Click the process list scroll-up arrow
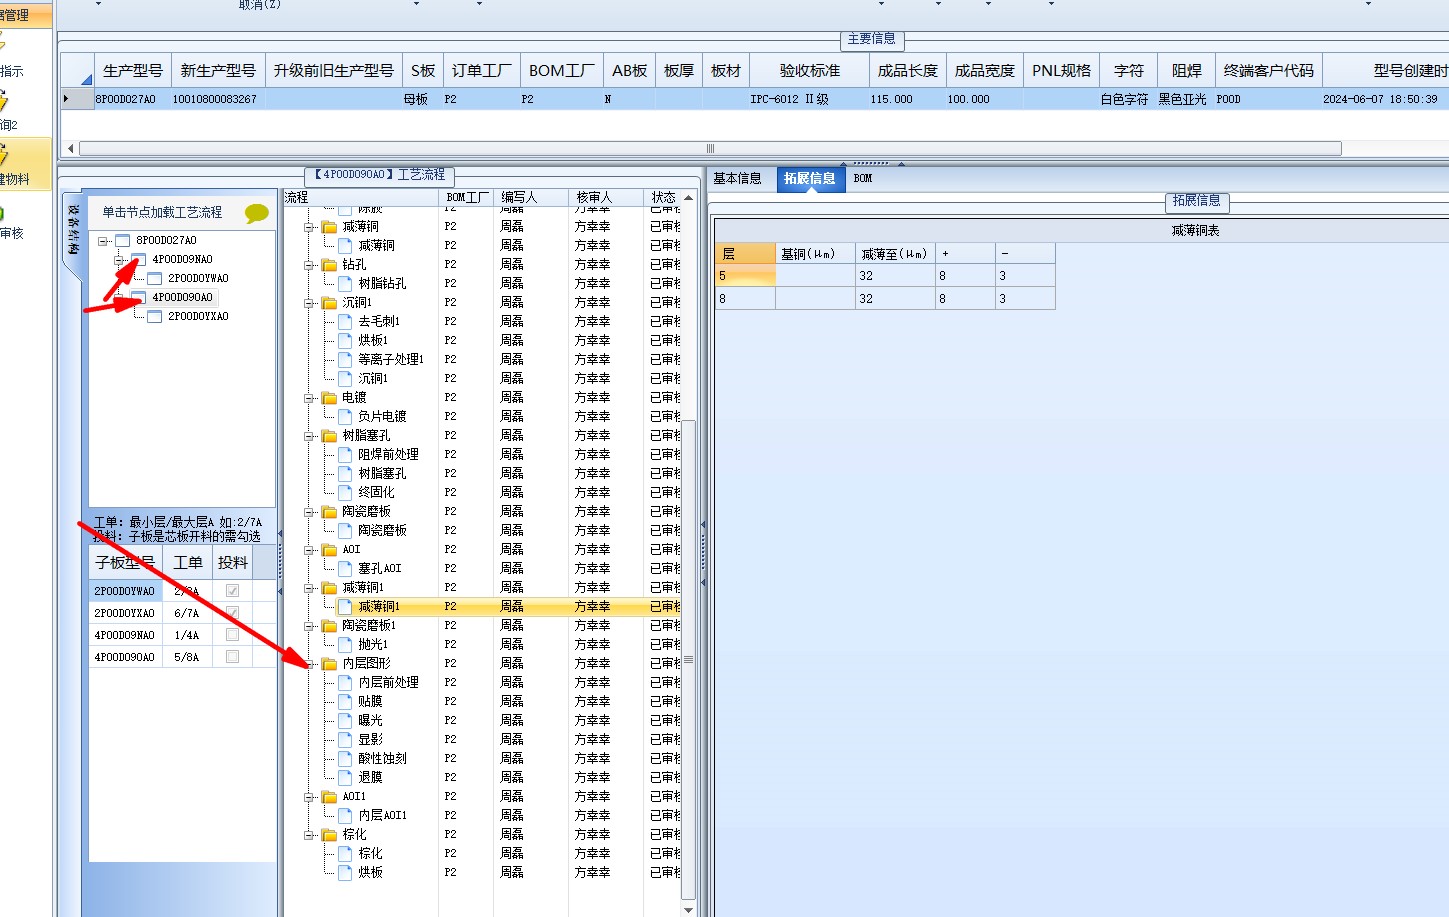 (688, 198)
